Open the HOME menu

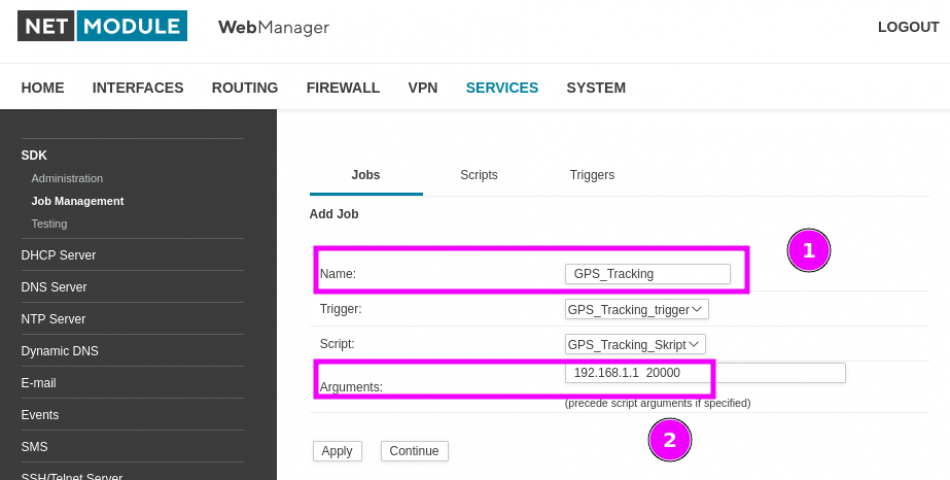(42, 88)
